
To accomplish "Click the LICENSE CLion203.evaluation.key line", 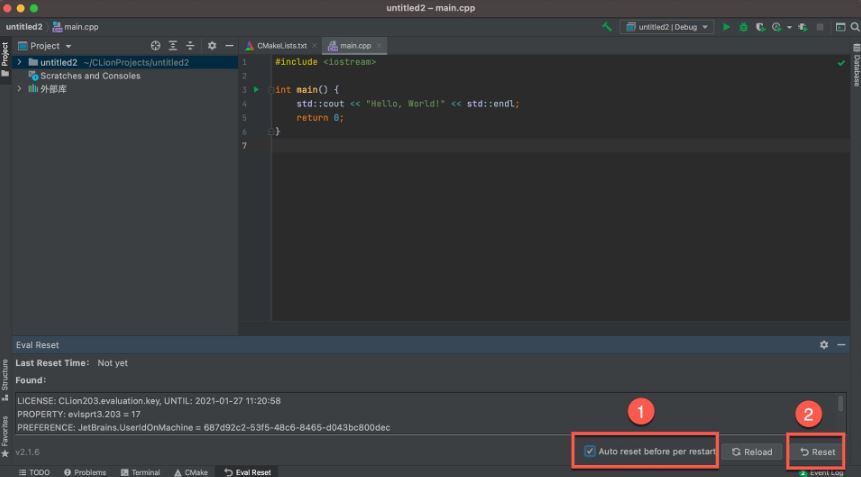I will click(149, 401).
